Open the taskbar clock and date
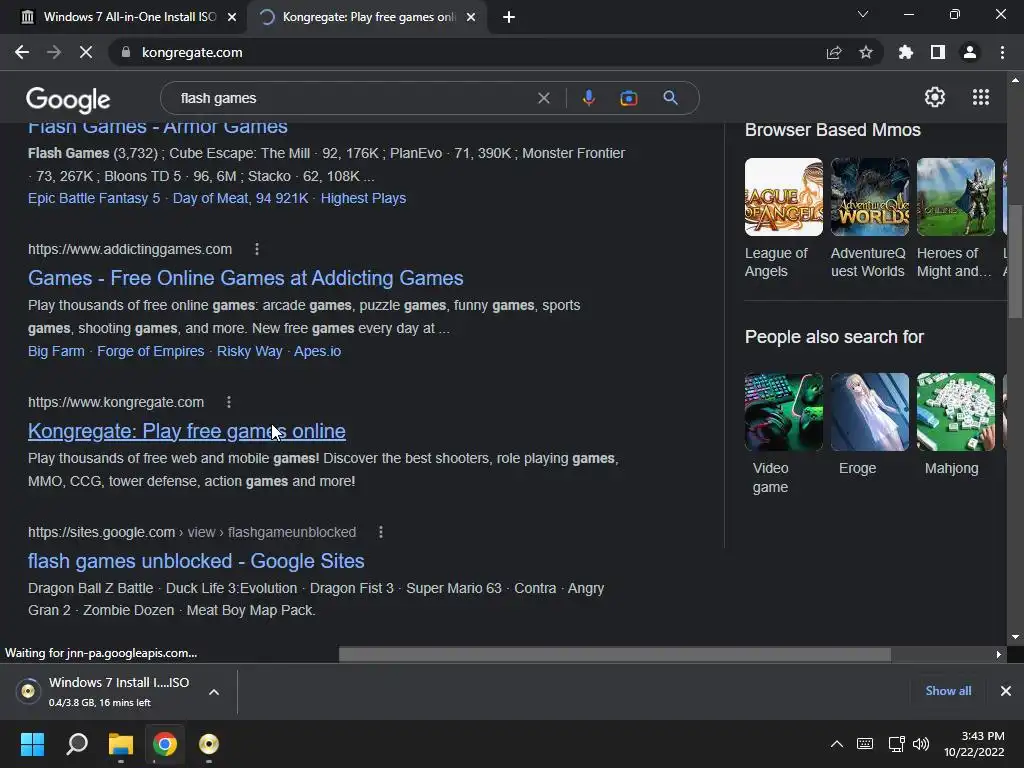The width and height of the screenshot is (1024, 768). click(974, 744)
